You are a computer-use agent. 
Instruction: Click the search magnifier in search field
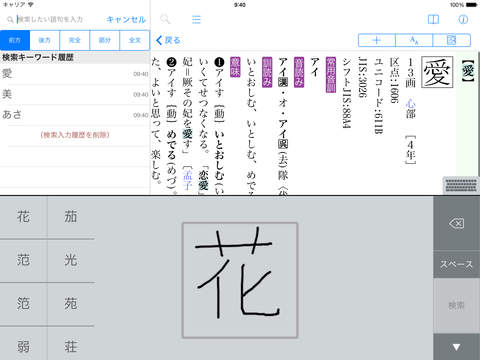(10, 20)
